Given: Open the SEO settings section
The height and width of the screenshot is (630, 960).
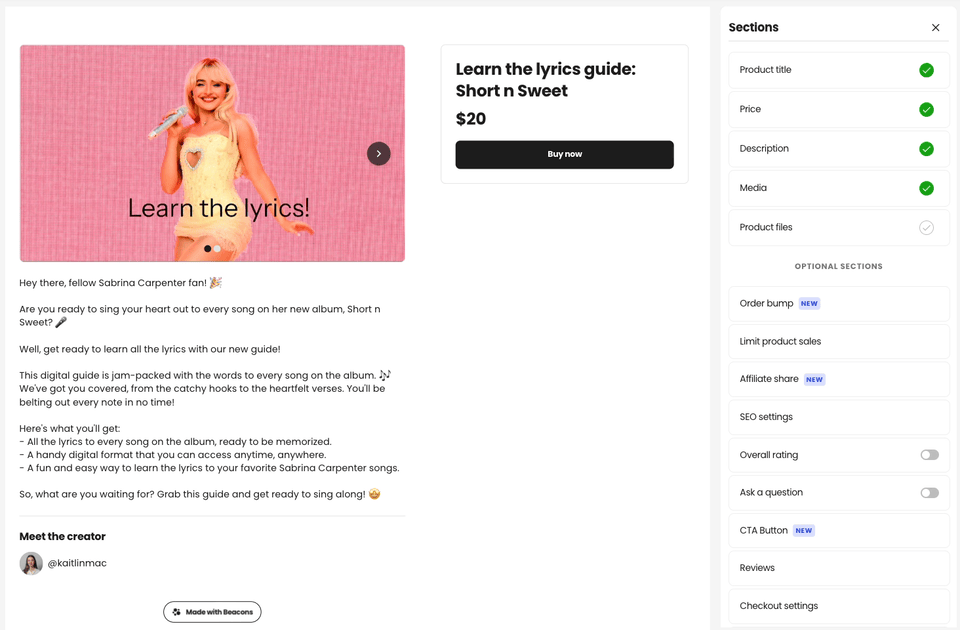Looking at the screenshot, I should click(x=838, y=417).
